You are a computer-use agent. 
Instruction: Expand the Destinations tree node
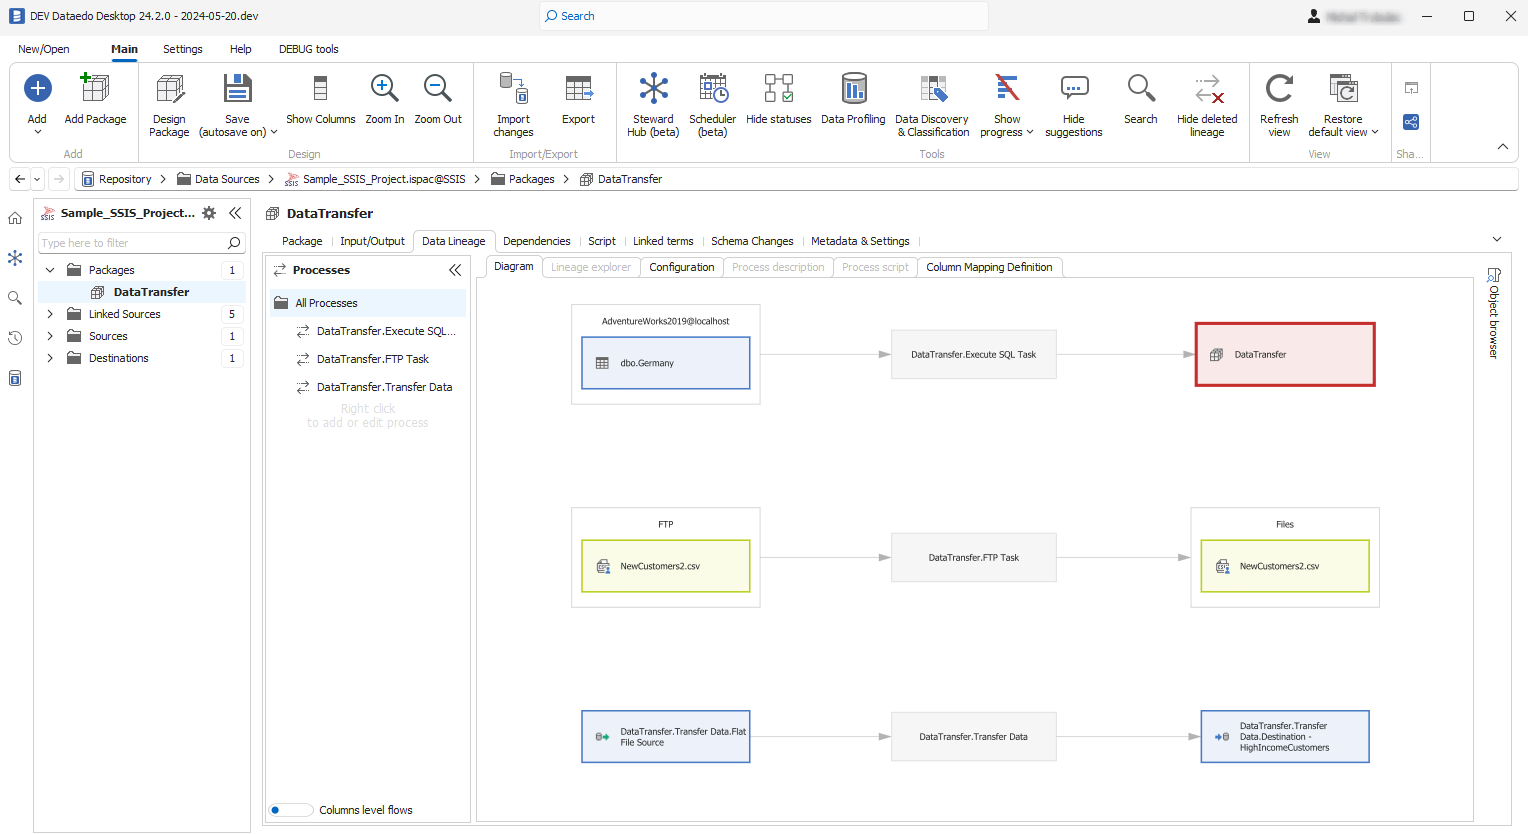50,358
